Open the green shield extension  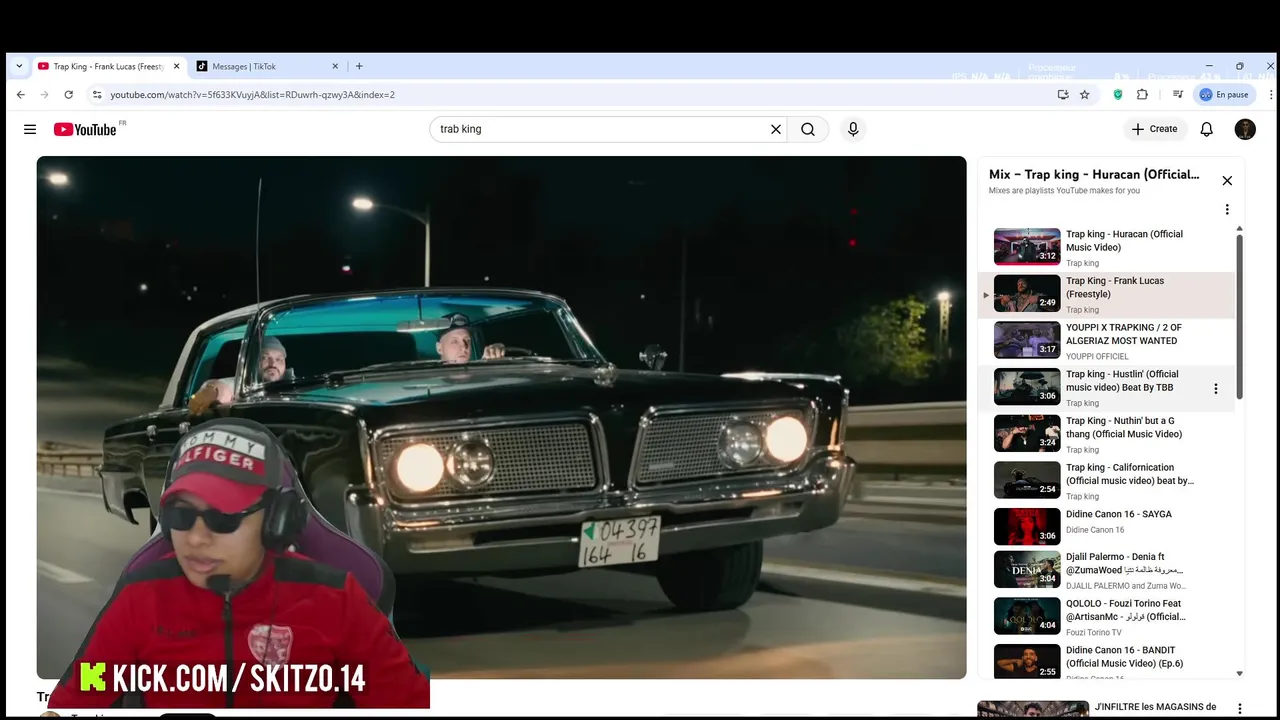point(1118,94)
